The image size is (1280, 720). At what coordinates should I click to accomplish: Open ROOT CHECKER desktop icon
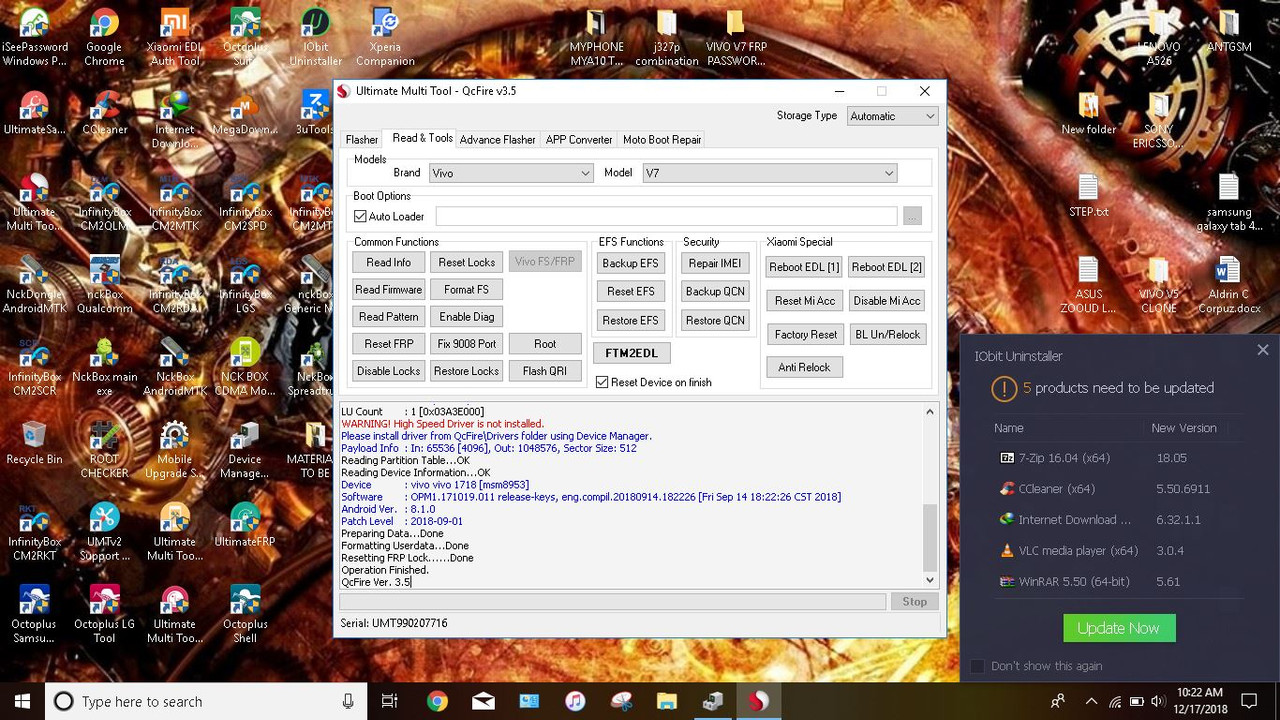(x=104, y=450)
